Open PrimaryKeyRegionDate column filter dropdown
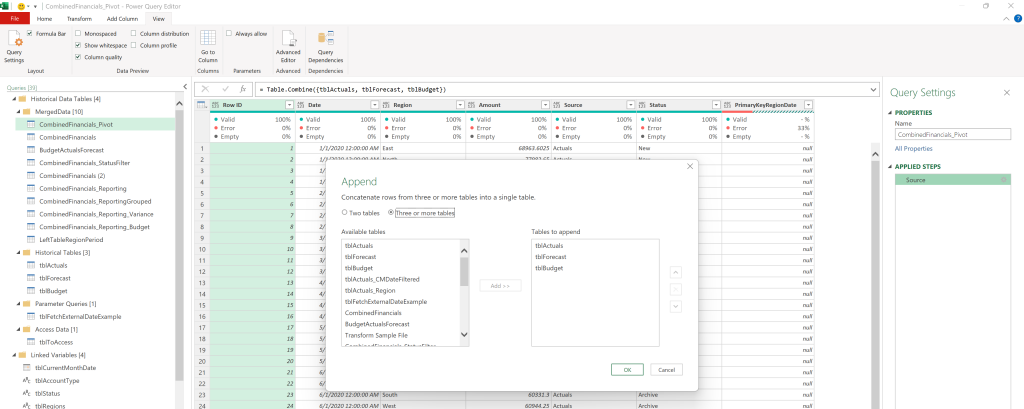 808,105
